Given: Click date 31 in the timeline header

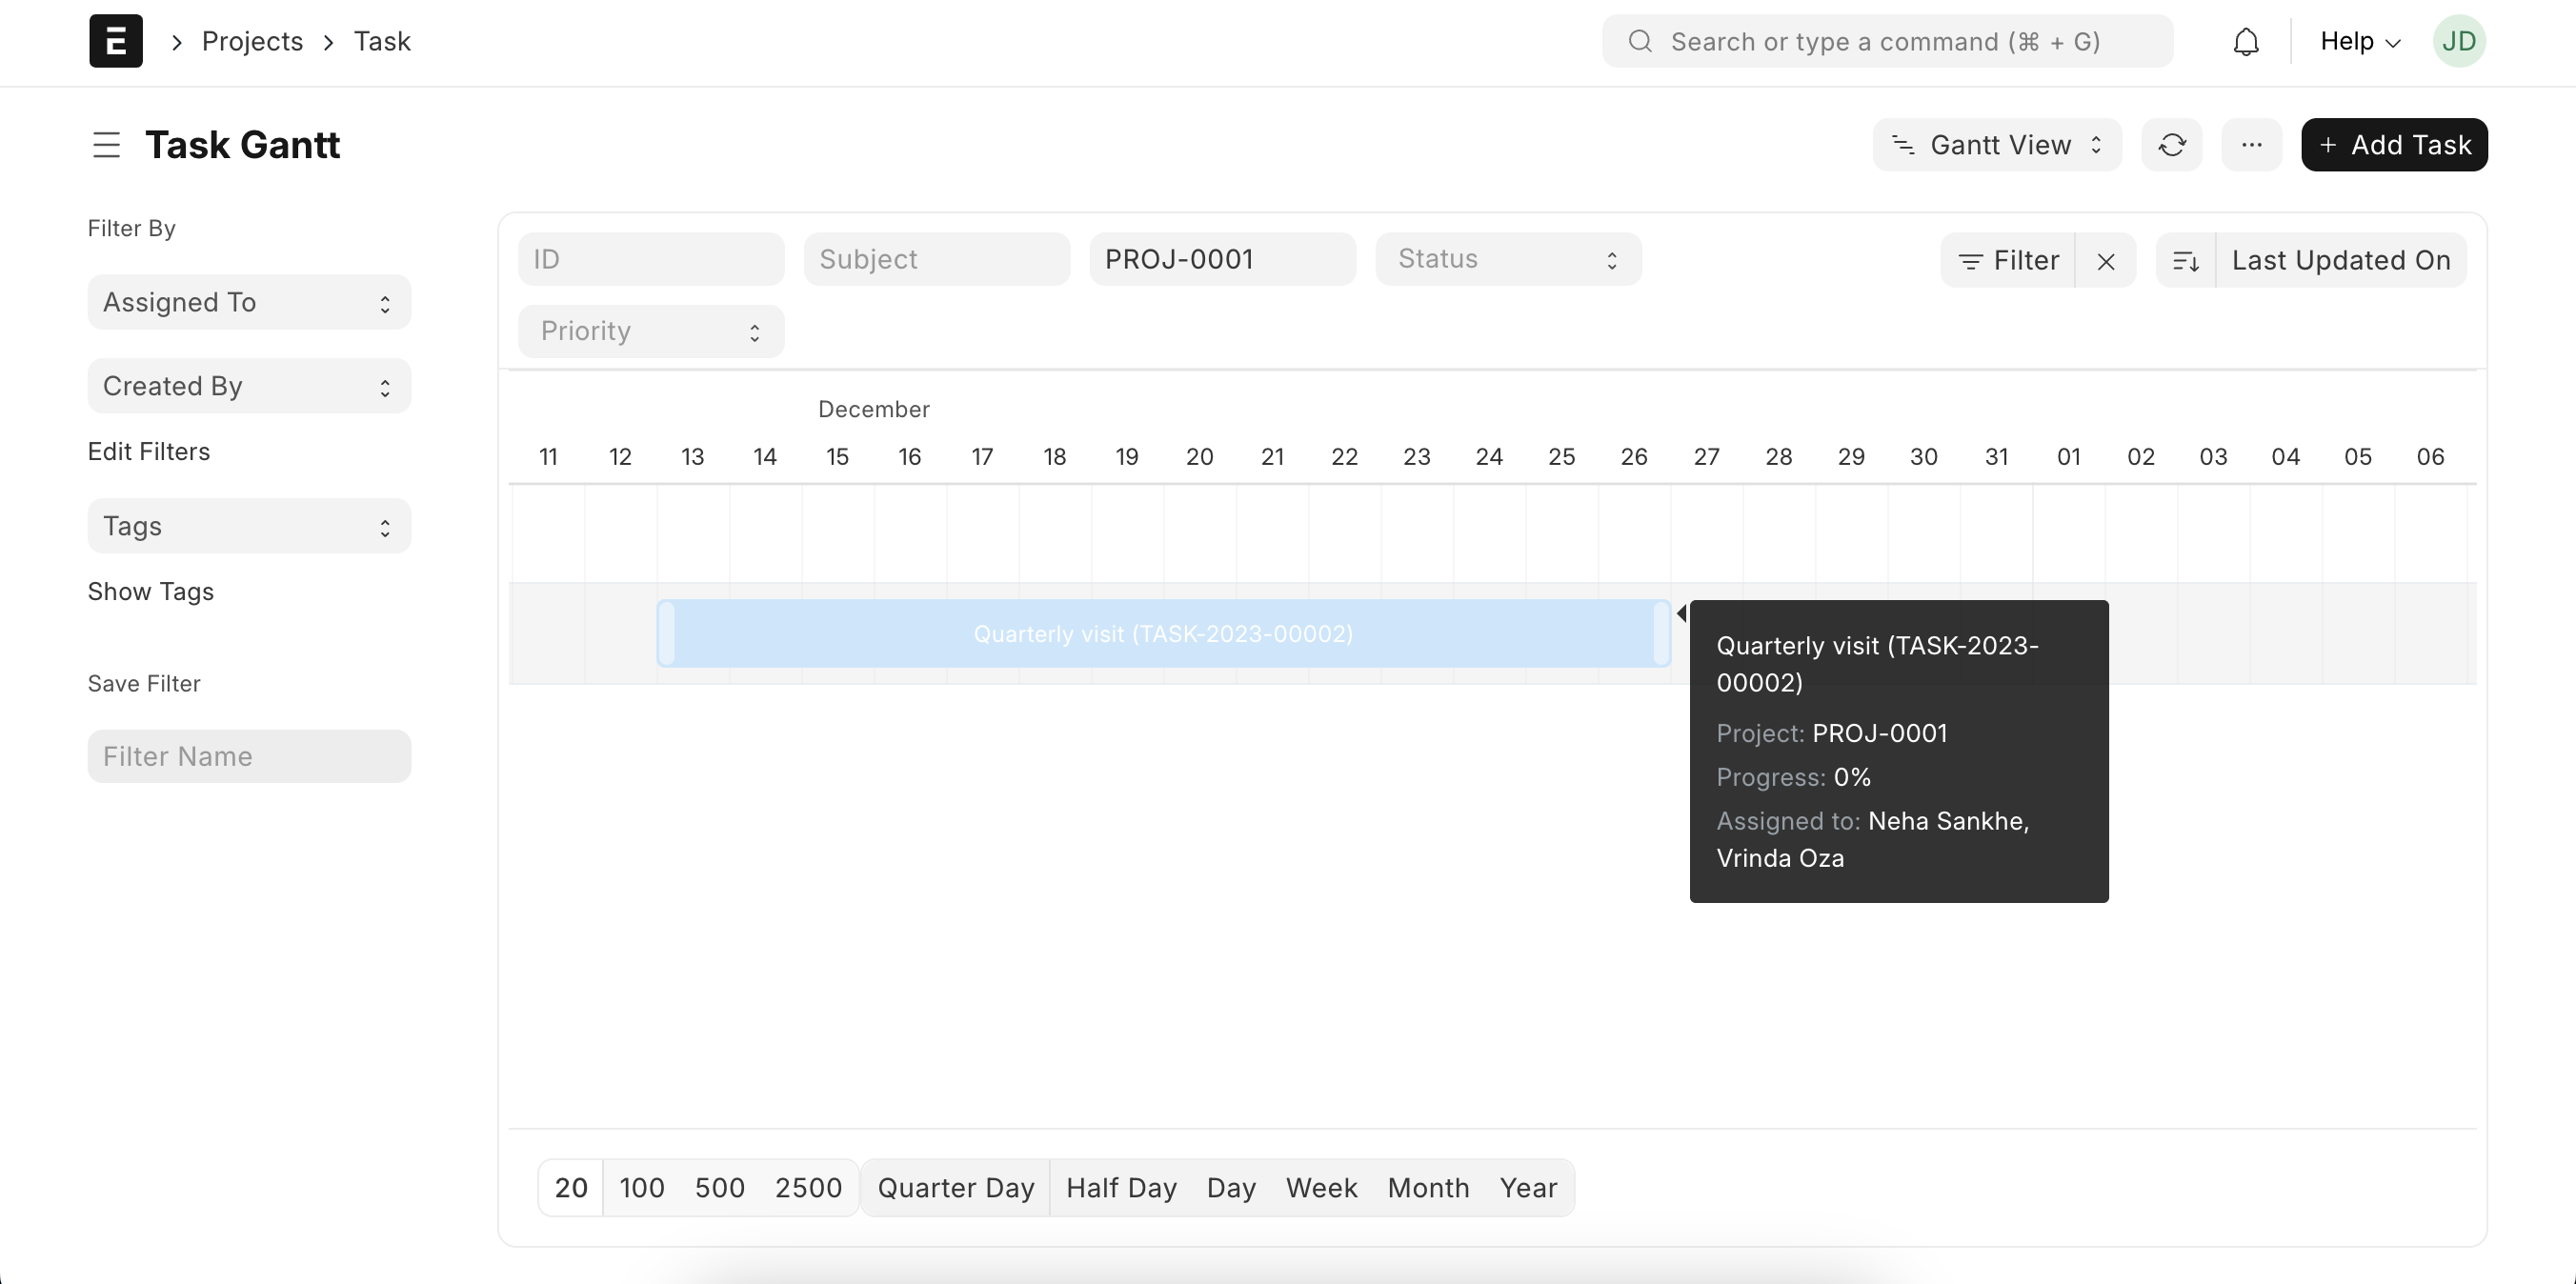Looking at the screenshot, I should click(x=1996, y=457).
